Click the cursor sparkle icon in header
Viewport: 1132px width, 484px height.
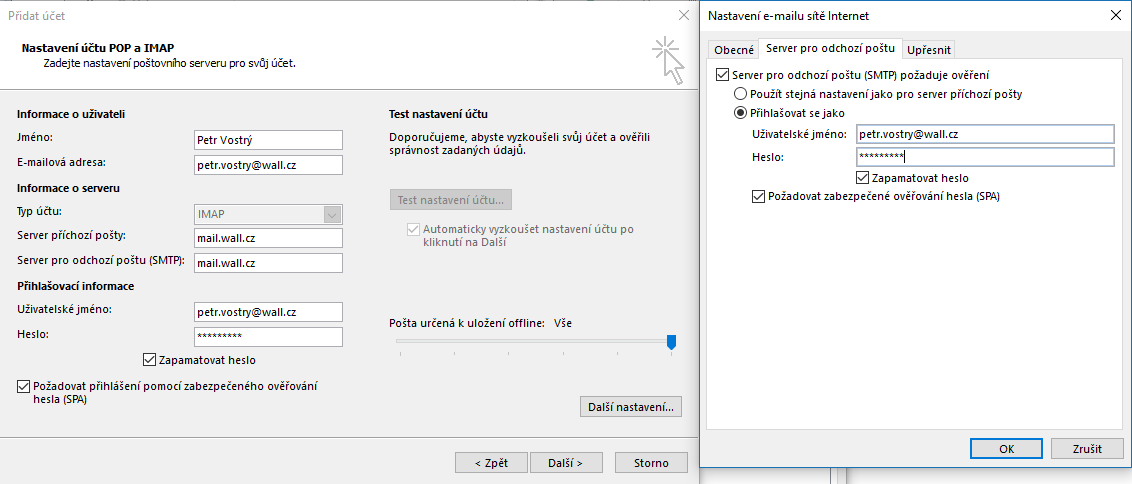tap(668, 62)
